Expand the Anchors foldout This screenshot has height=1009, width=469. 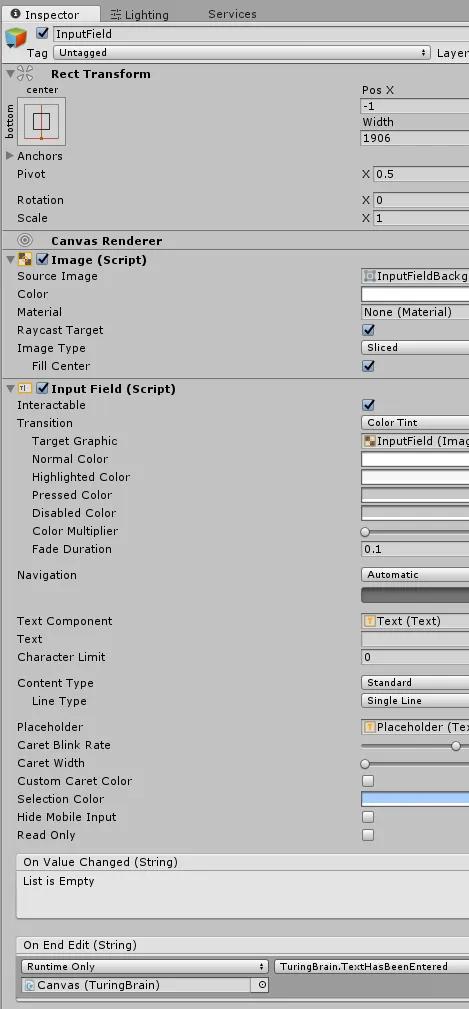pos(9,156)
